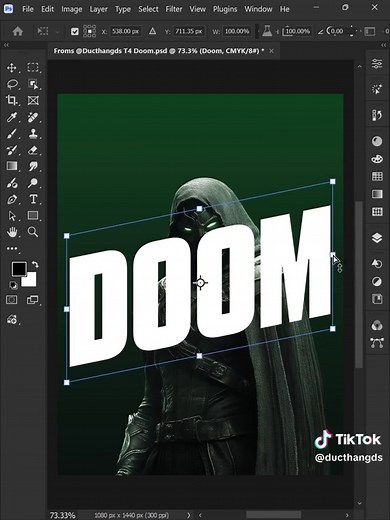Open status bar info chevron menu
The width and height of the screenshot is (390, 520).
tap(189, 515)
